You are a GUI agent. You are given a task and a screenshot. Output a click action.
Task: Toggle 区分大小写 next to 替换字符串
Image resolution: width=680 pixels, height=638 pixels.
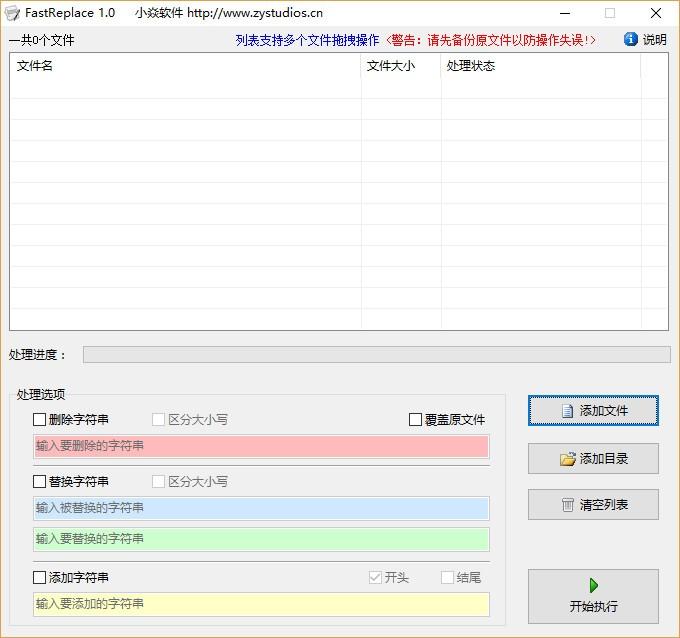[158, 481]
